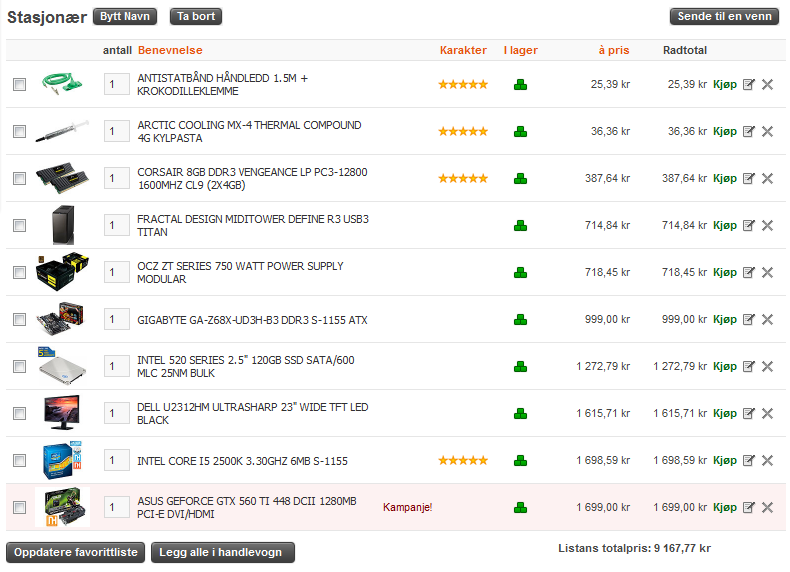Click star rating for Arctic Cooling MX-4
This screenshot has width=790, height=572.
463,132
